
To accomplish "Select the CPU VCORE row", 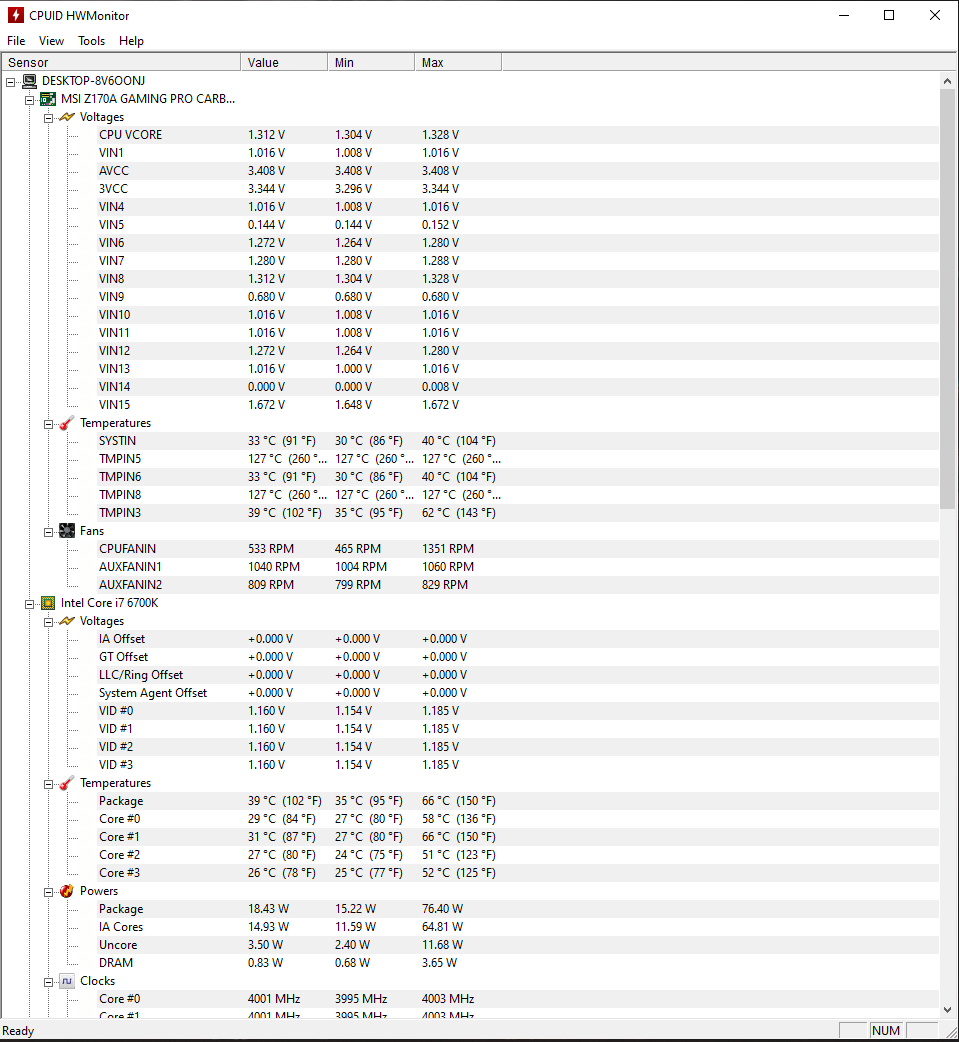I will click(x=518, y=135).
